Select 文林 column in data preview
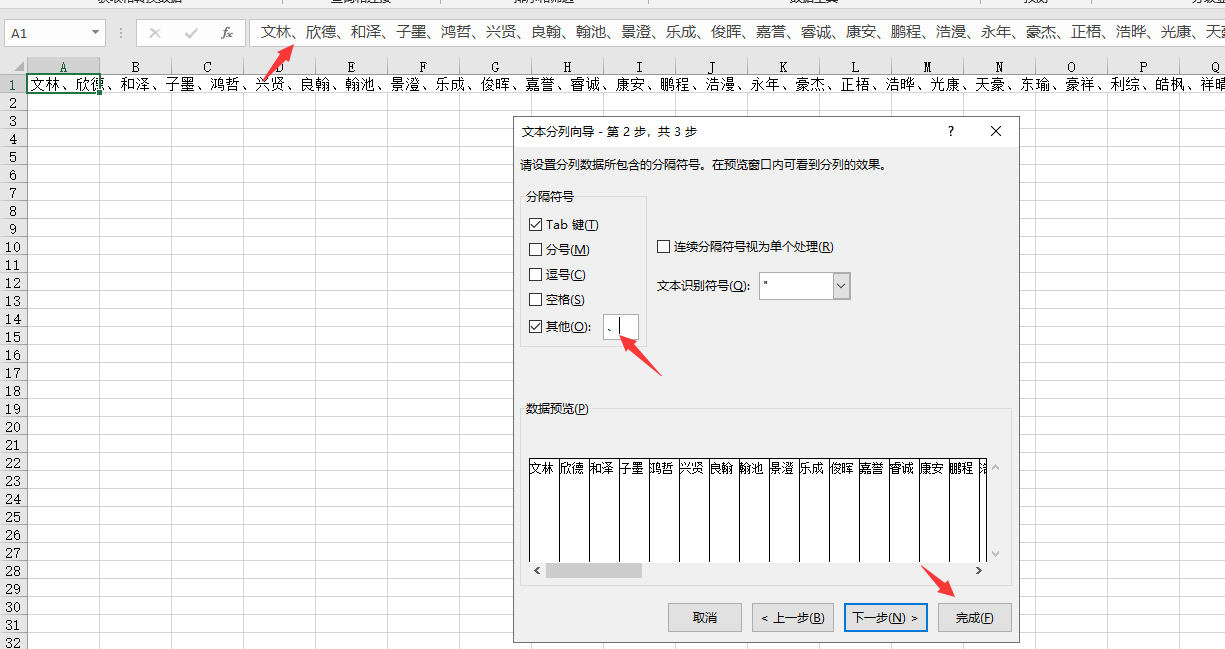1225x649 pixels. (x=544, y=510)
